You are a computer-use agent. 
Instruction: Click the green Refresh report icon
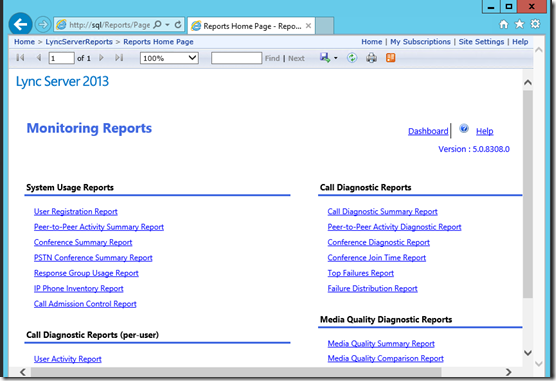tap(352, 57)
